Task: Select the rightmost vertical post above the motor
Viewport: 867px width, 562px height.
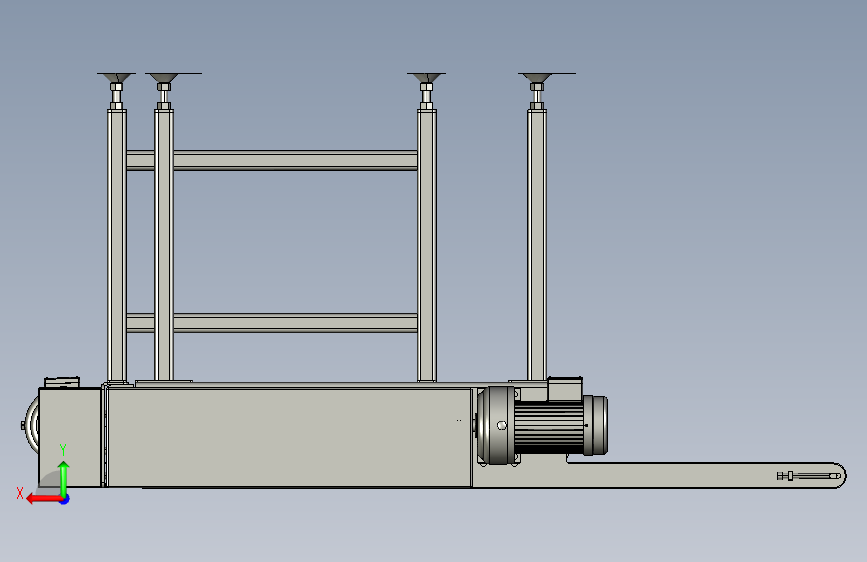Action: coord(537,244)
